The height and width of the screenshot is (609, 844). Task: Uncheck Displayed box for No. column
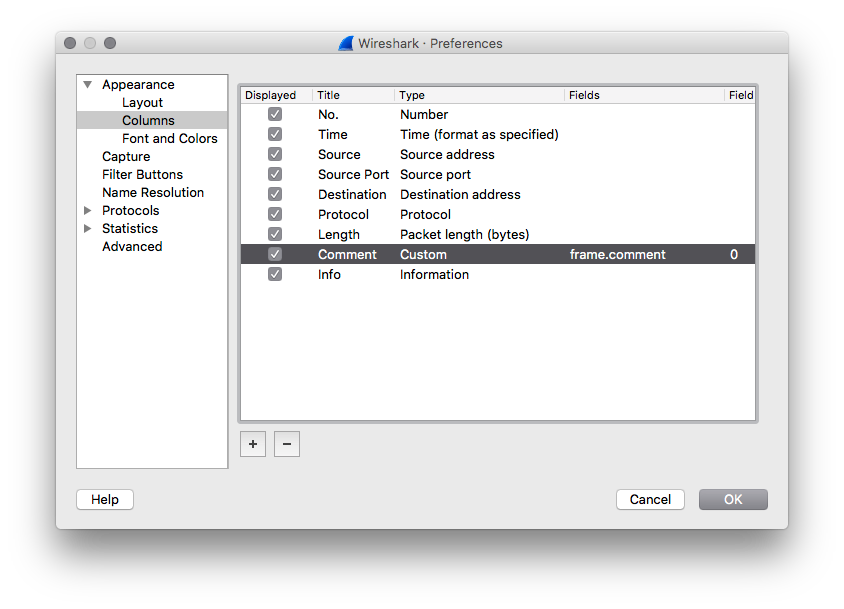click(275, 114)
